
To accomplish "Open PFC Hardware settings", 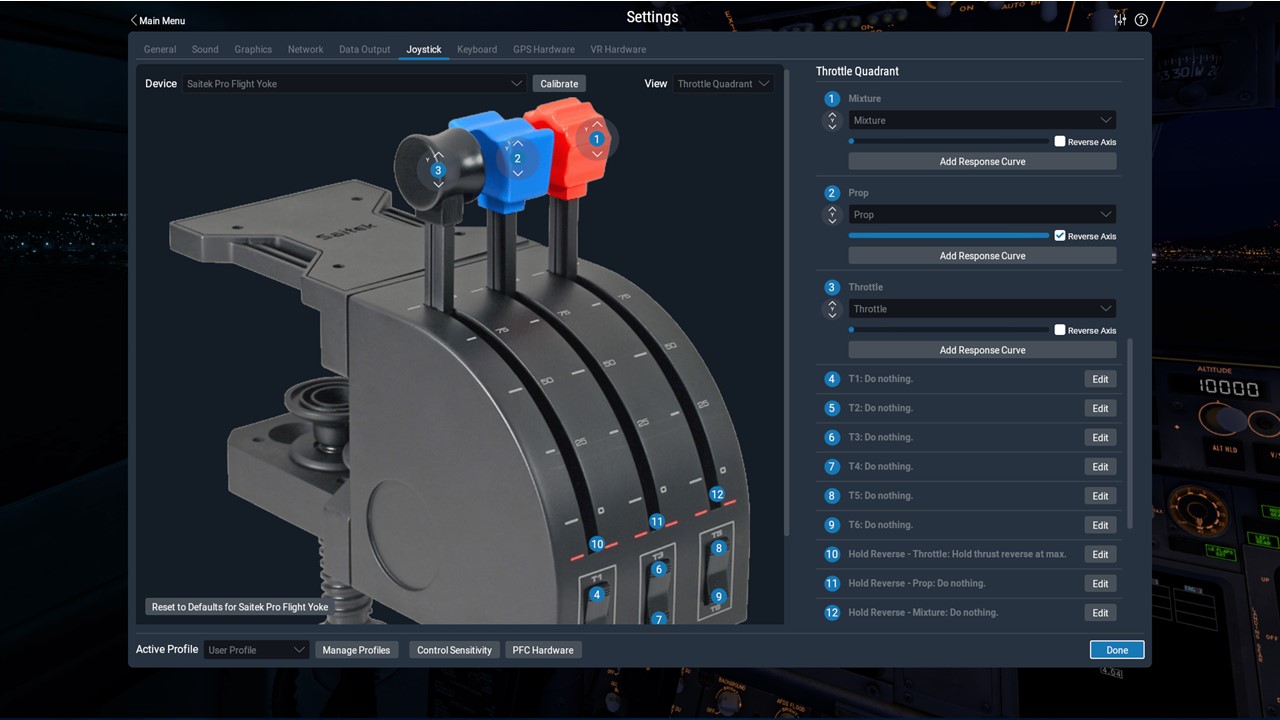I will [x=543, y=650].
